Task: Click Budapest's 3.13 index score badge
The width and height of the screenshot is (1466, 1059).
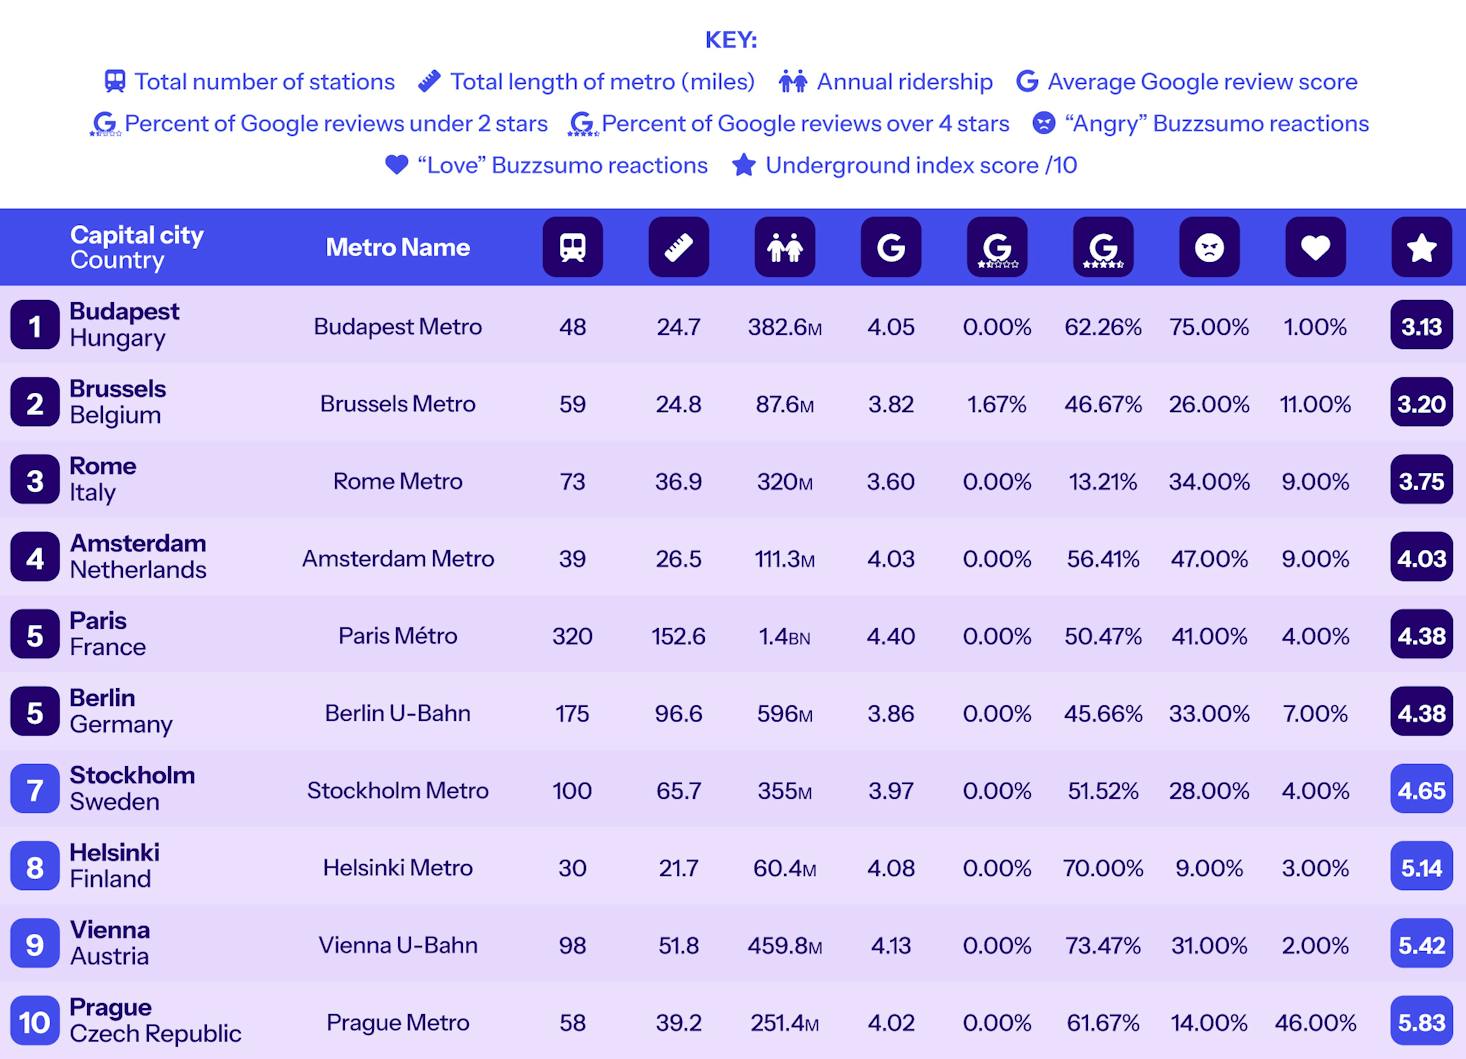Action: point(1421,326)
